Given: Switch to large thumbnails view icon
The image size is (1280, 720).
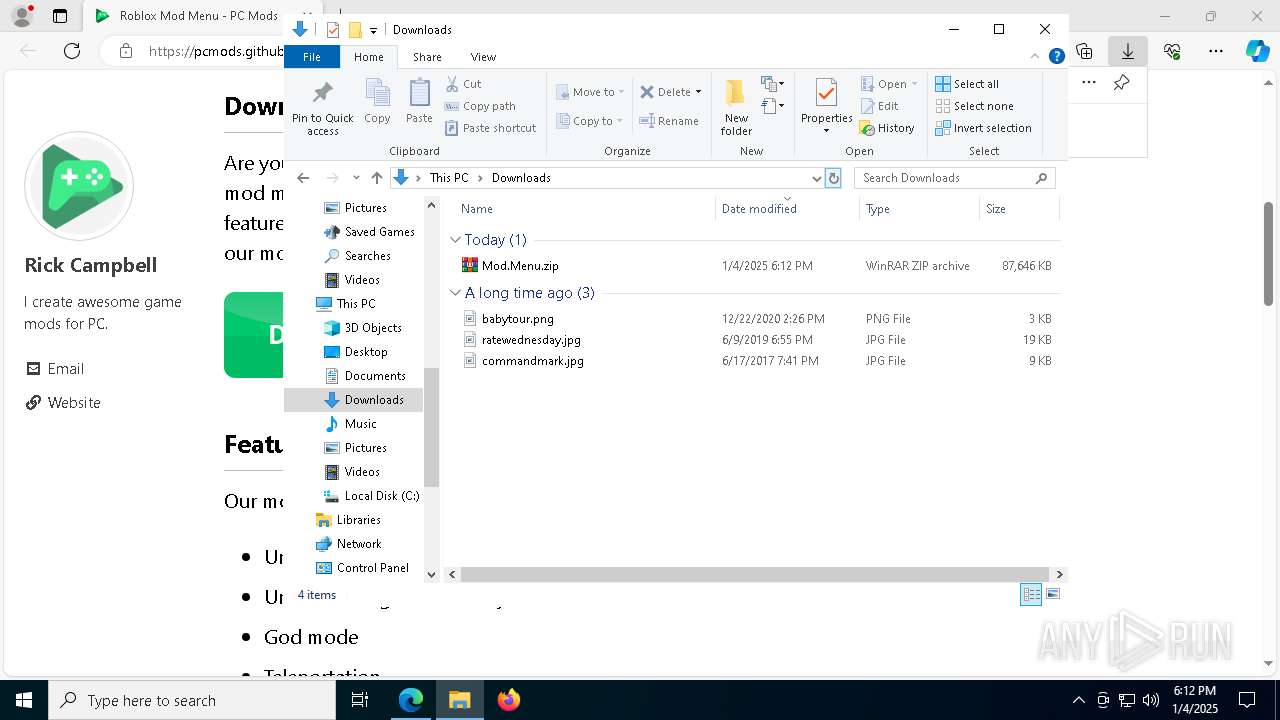Looking at the screenshot, I should pos(1052,594).
